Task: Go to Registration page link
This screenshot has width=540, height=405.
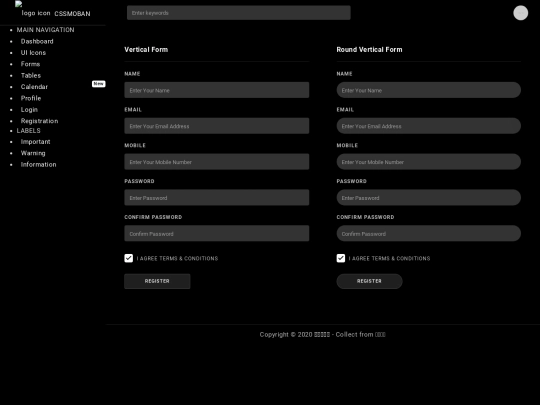Action: (39, 121)
